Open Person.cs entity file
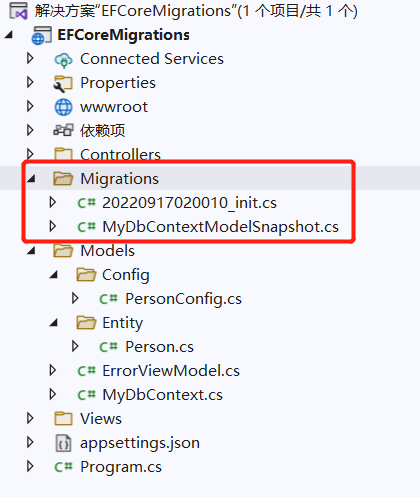 coord(159,347)
